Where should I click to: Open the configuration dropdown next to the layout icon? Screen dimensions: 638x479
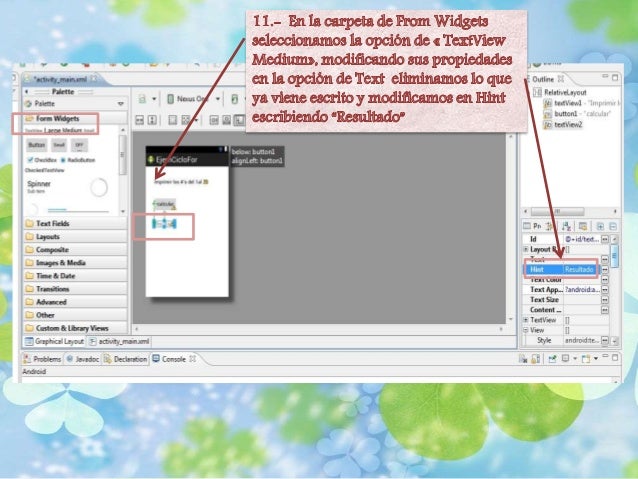point(154,99)
